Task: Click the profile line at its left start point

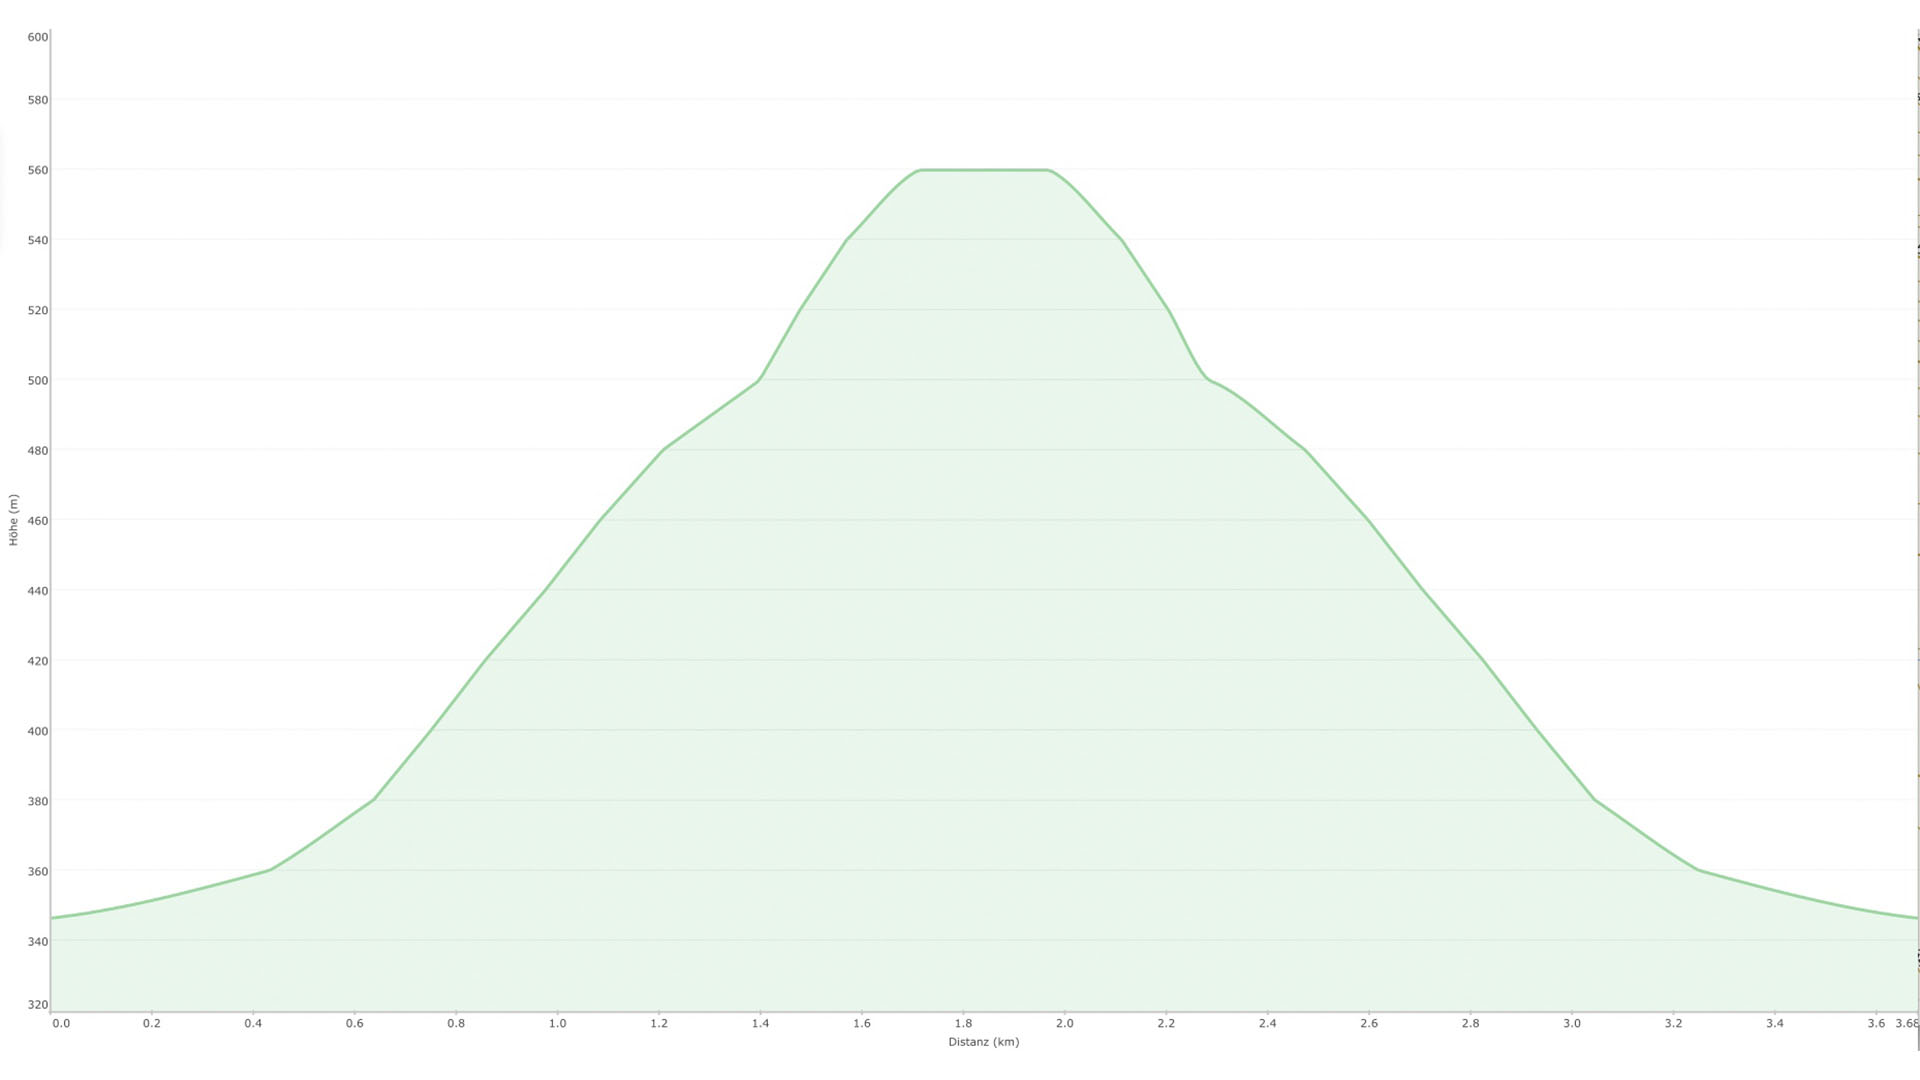Action: (52, 918)
